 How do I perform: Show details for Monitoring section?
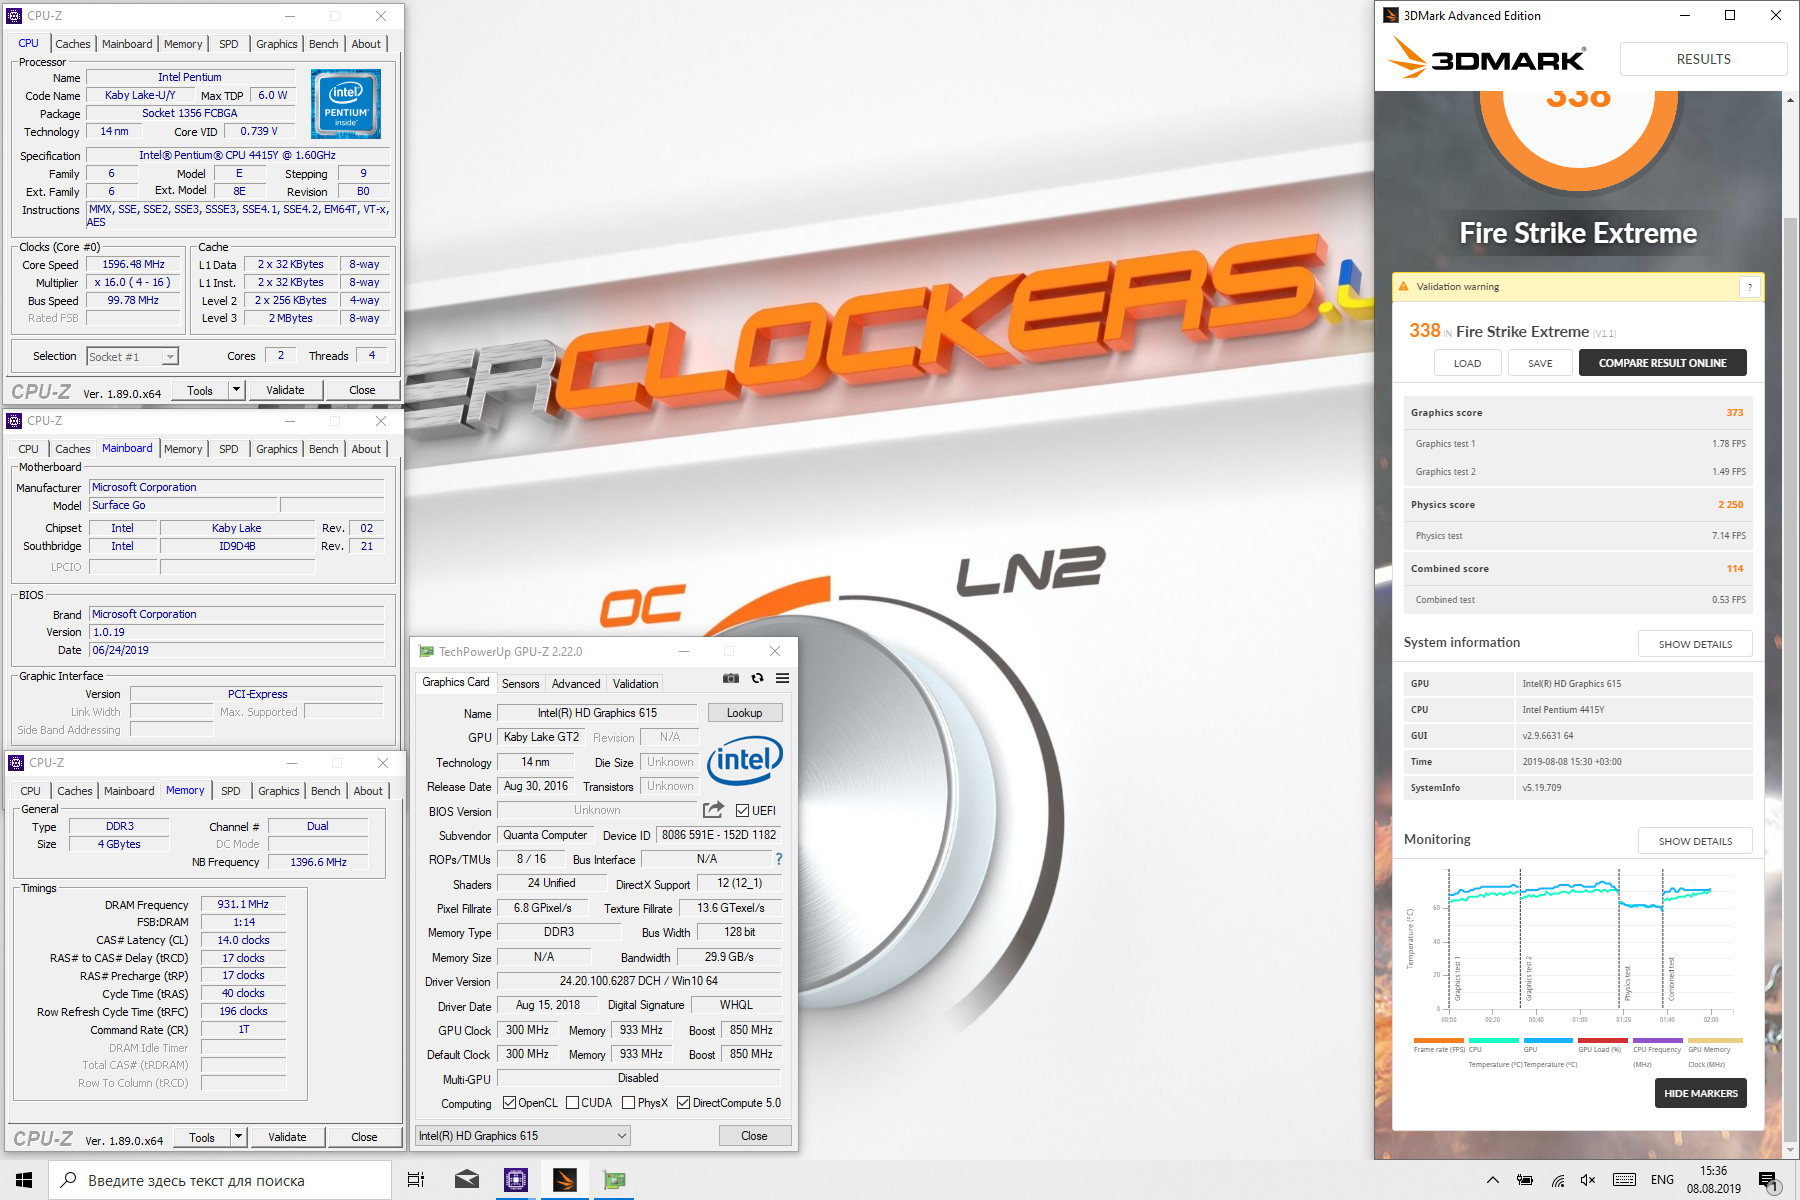point(1695,841)
